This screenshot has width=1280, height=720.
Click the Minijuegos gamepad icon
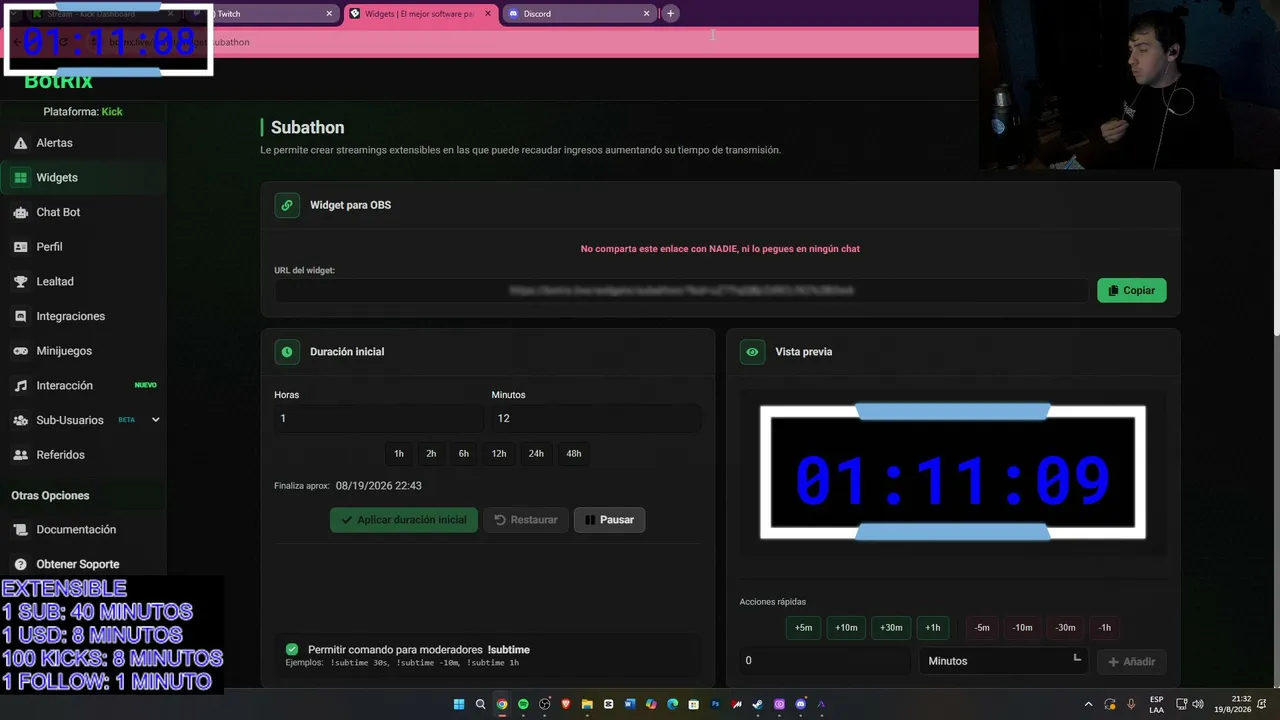coord(20,351)
